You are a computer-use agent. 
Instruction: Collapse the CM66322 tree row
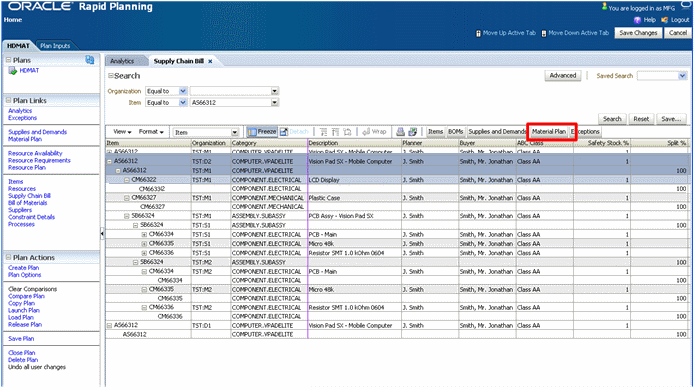pos(127,180)
